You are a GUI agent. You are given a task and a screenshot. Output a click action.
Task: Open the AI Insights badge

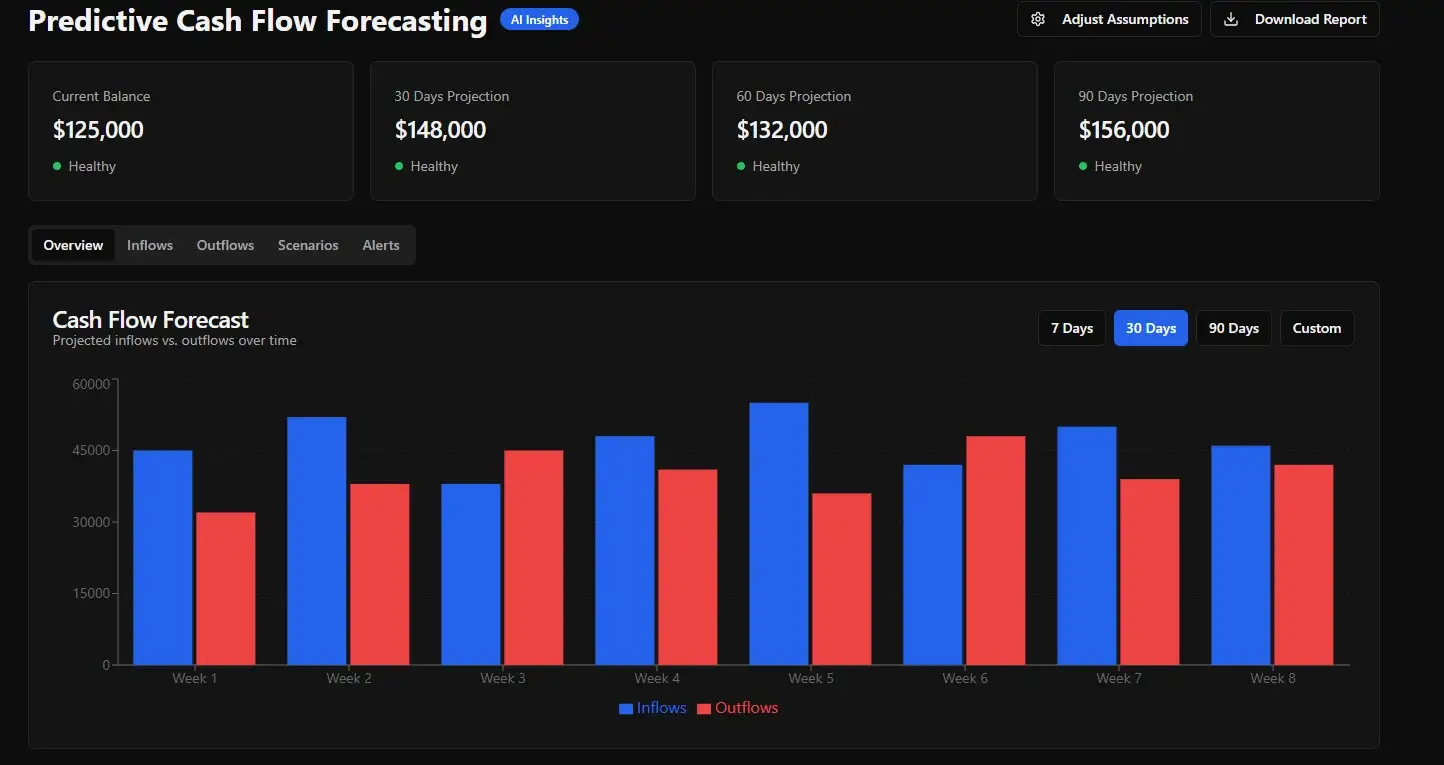tap(539, 19)
